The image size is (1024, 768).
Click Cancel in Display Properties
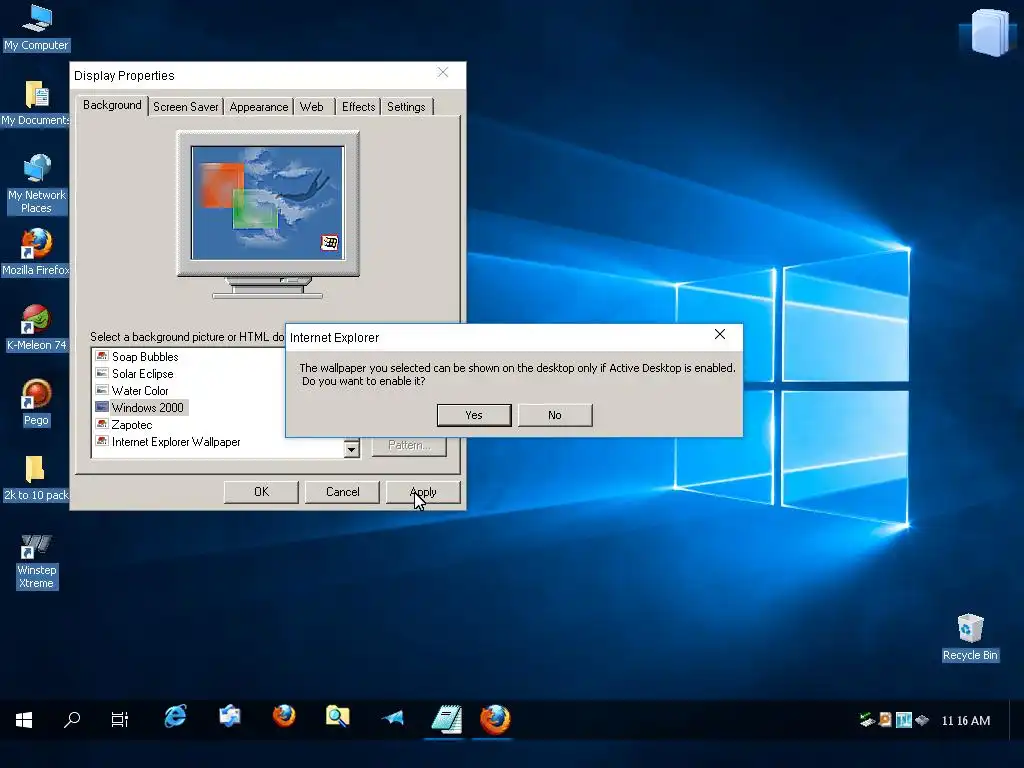coord(342,492)
